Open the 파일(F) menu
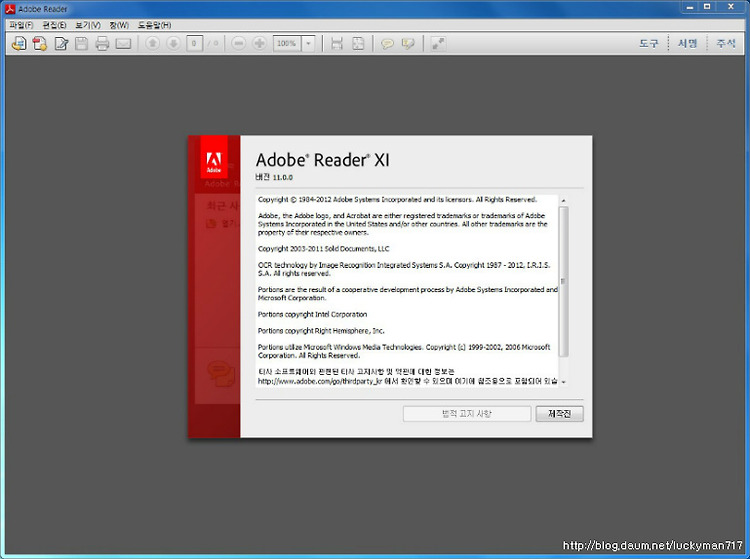 pyautogui.click(x=22, y=25)
